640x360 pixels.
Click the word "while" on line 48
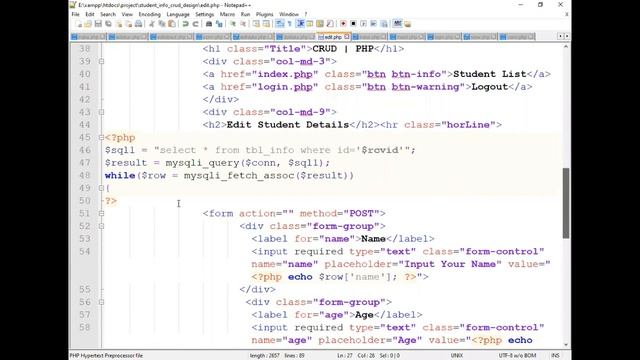(120, 176)
